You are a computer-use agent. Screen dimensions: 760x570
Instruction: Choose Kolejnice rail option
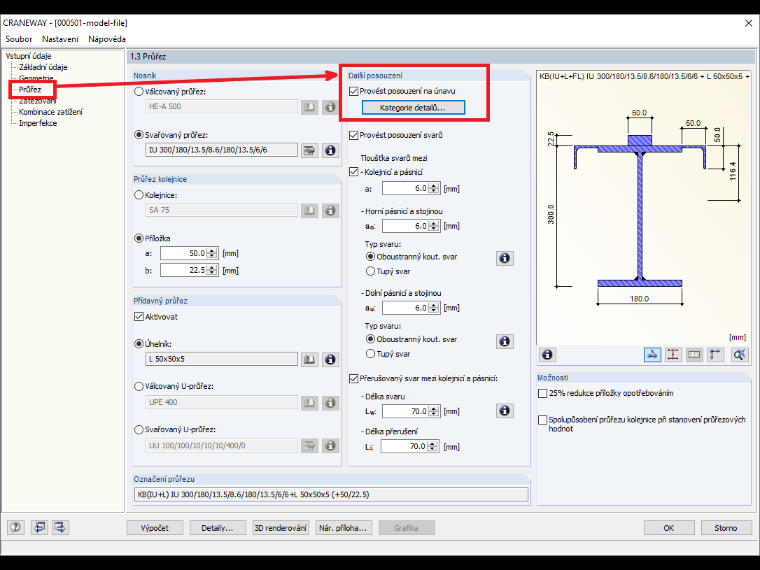tap(139, 195)
